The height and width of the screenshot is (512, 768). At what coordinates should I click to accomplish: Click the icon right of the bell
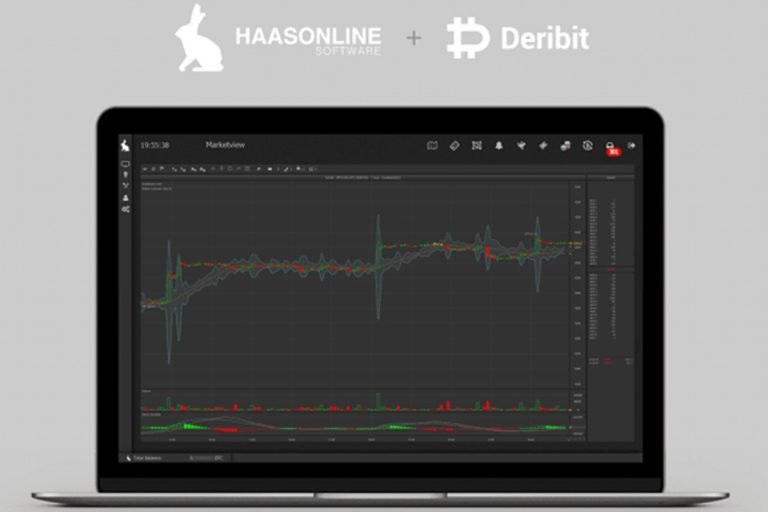click(521, 146)
